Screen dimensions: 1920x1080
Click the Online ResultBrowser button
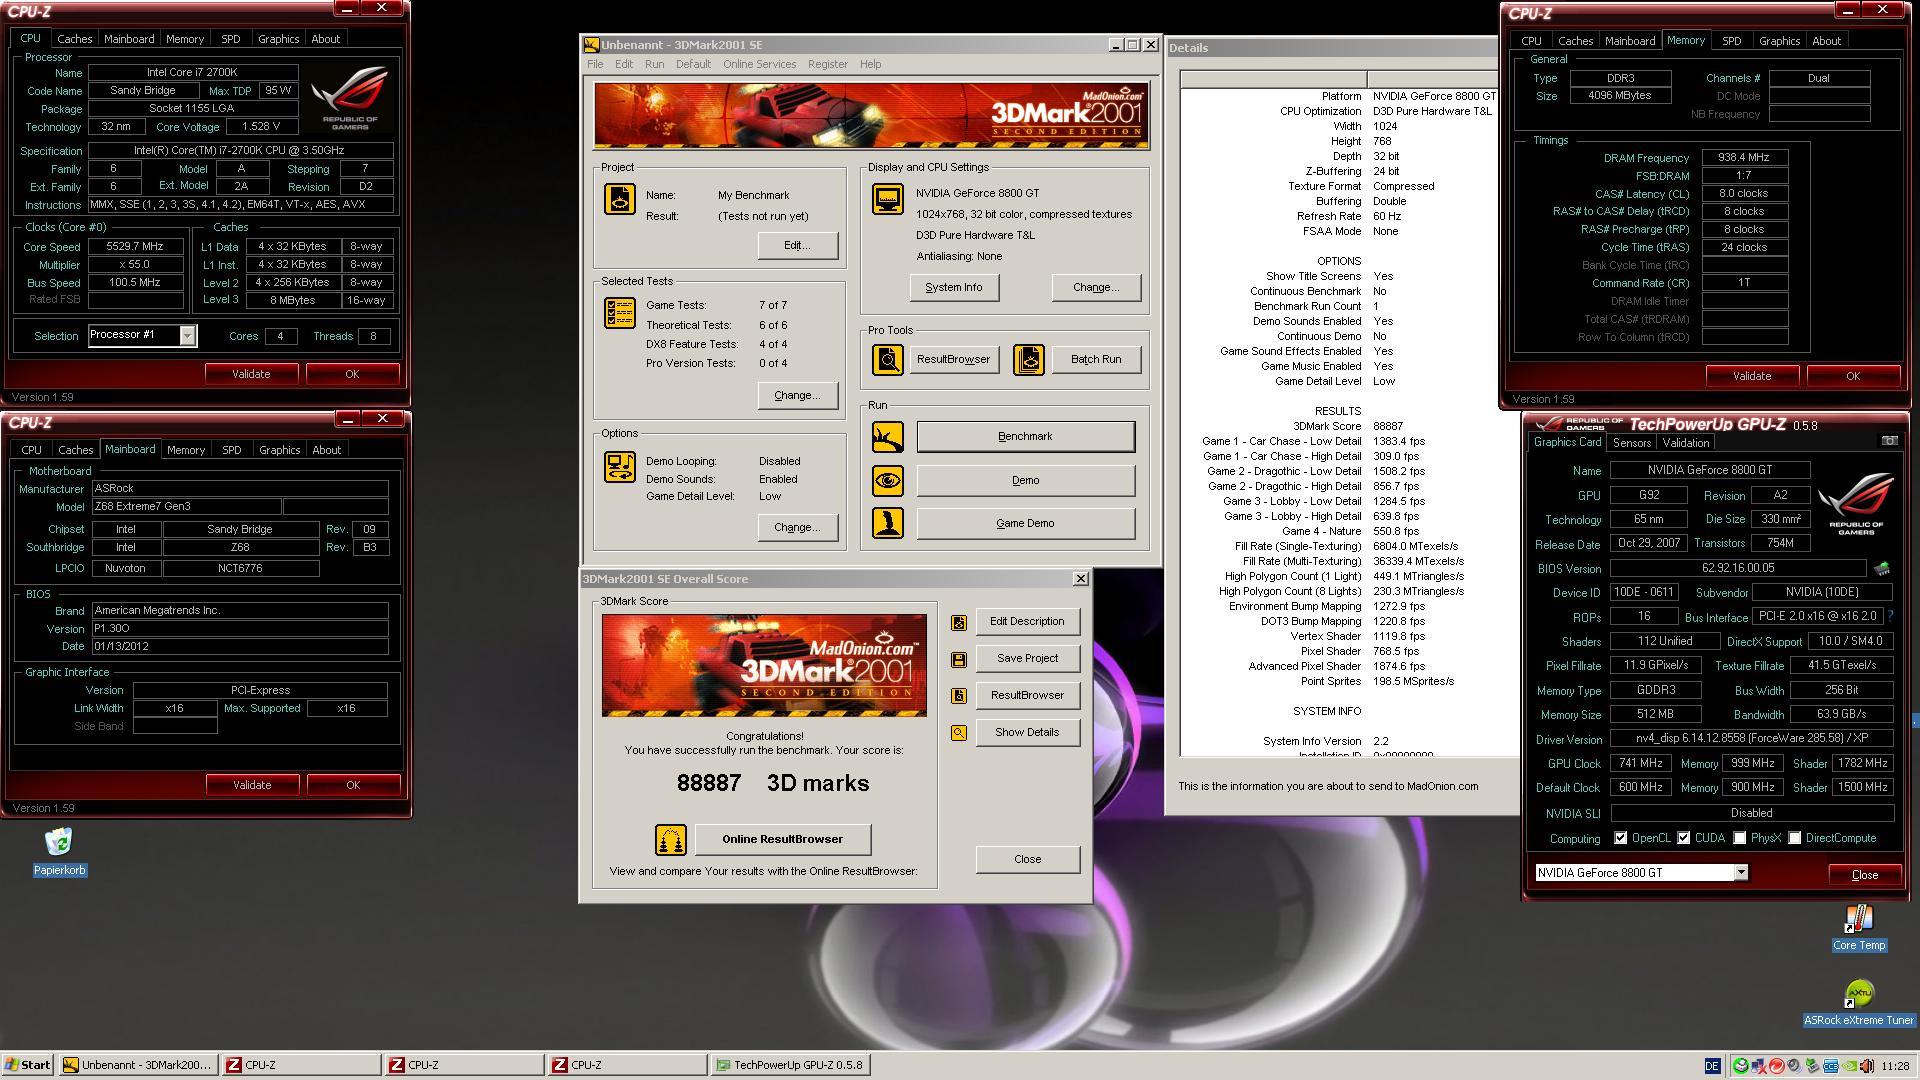[782, 840]
